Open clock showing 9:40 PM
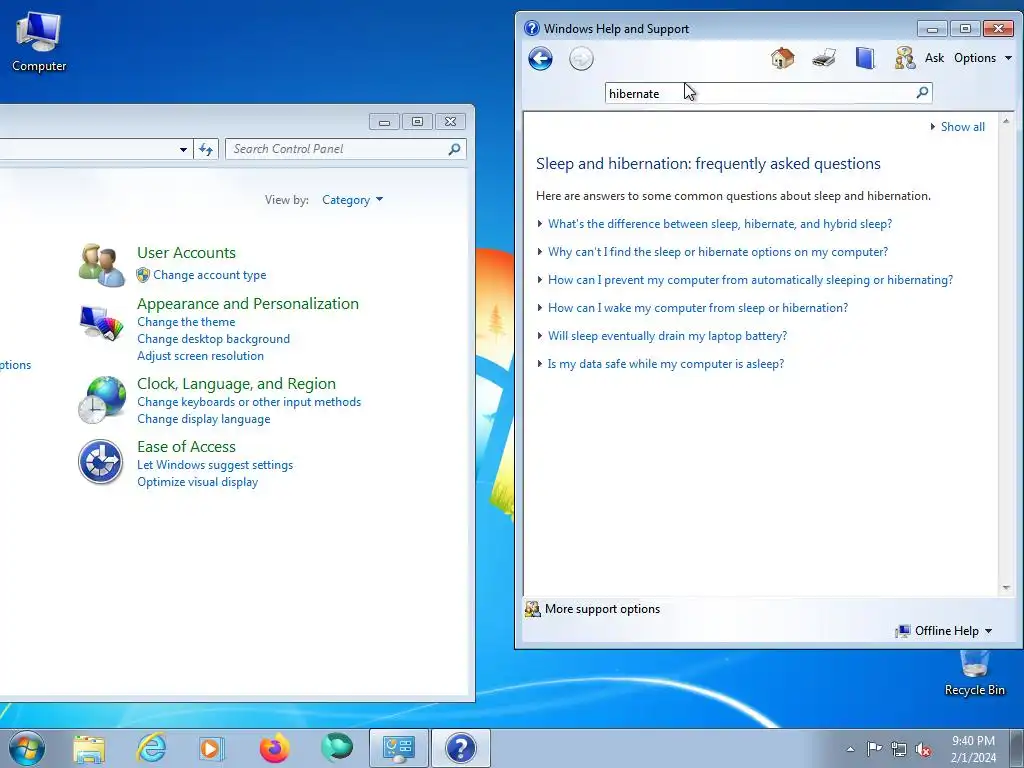The image size is (1024, 768). 973,749
